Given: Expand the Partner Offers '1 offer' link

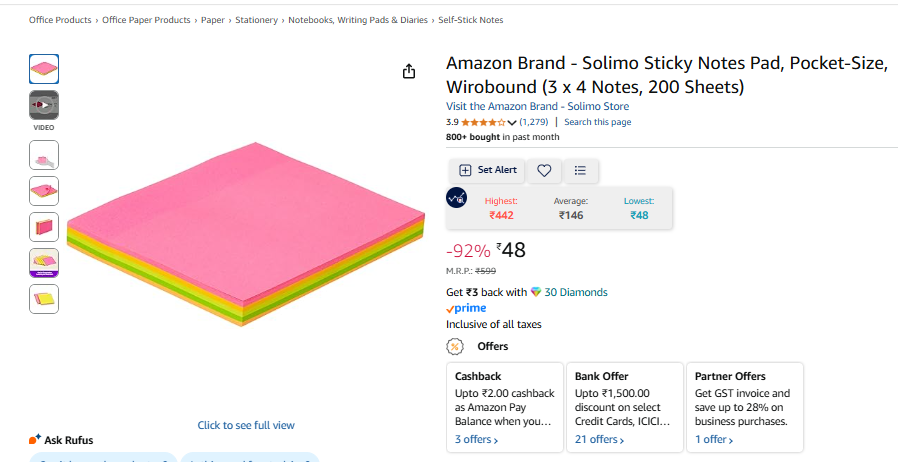Looking at the screenshot, I should tap(714, 439).
